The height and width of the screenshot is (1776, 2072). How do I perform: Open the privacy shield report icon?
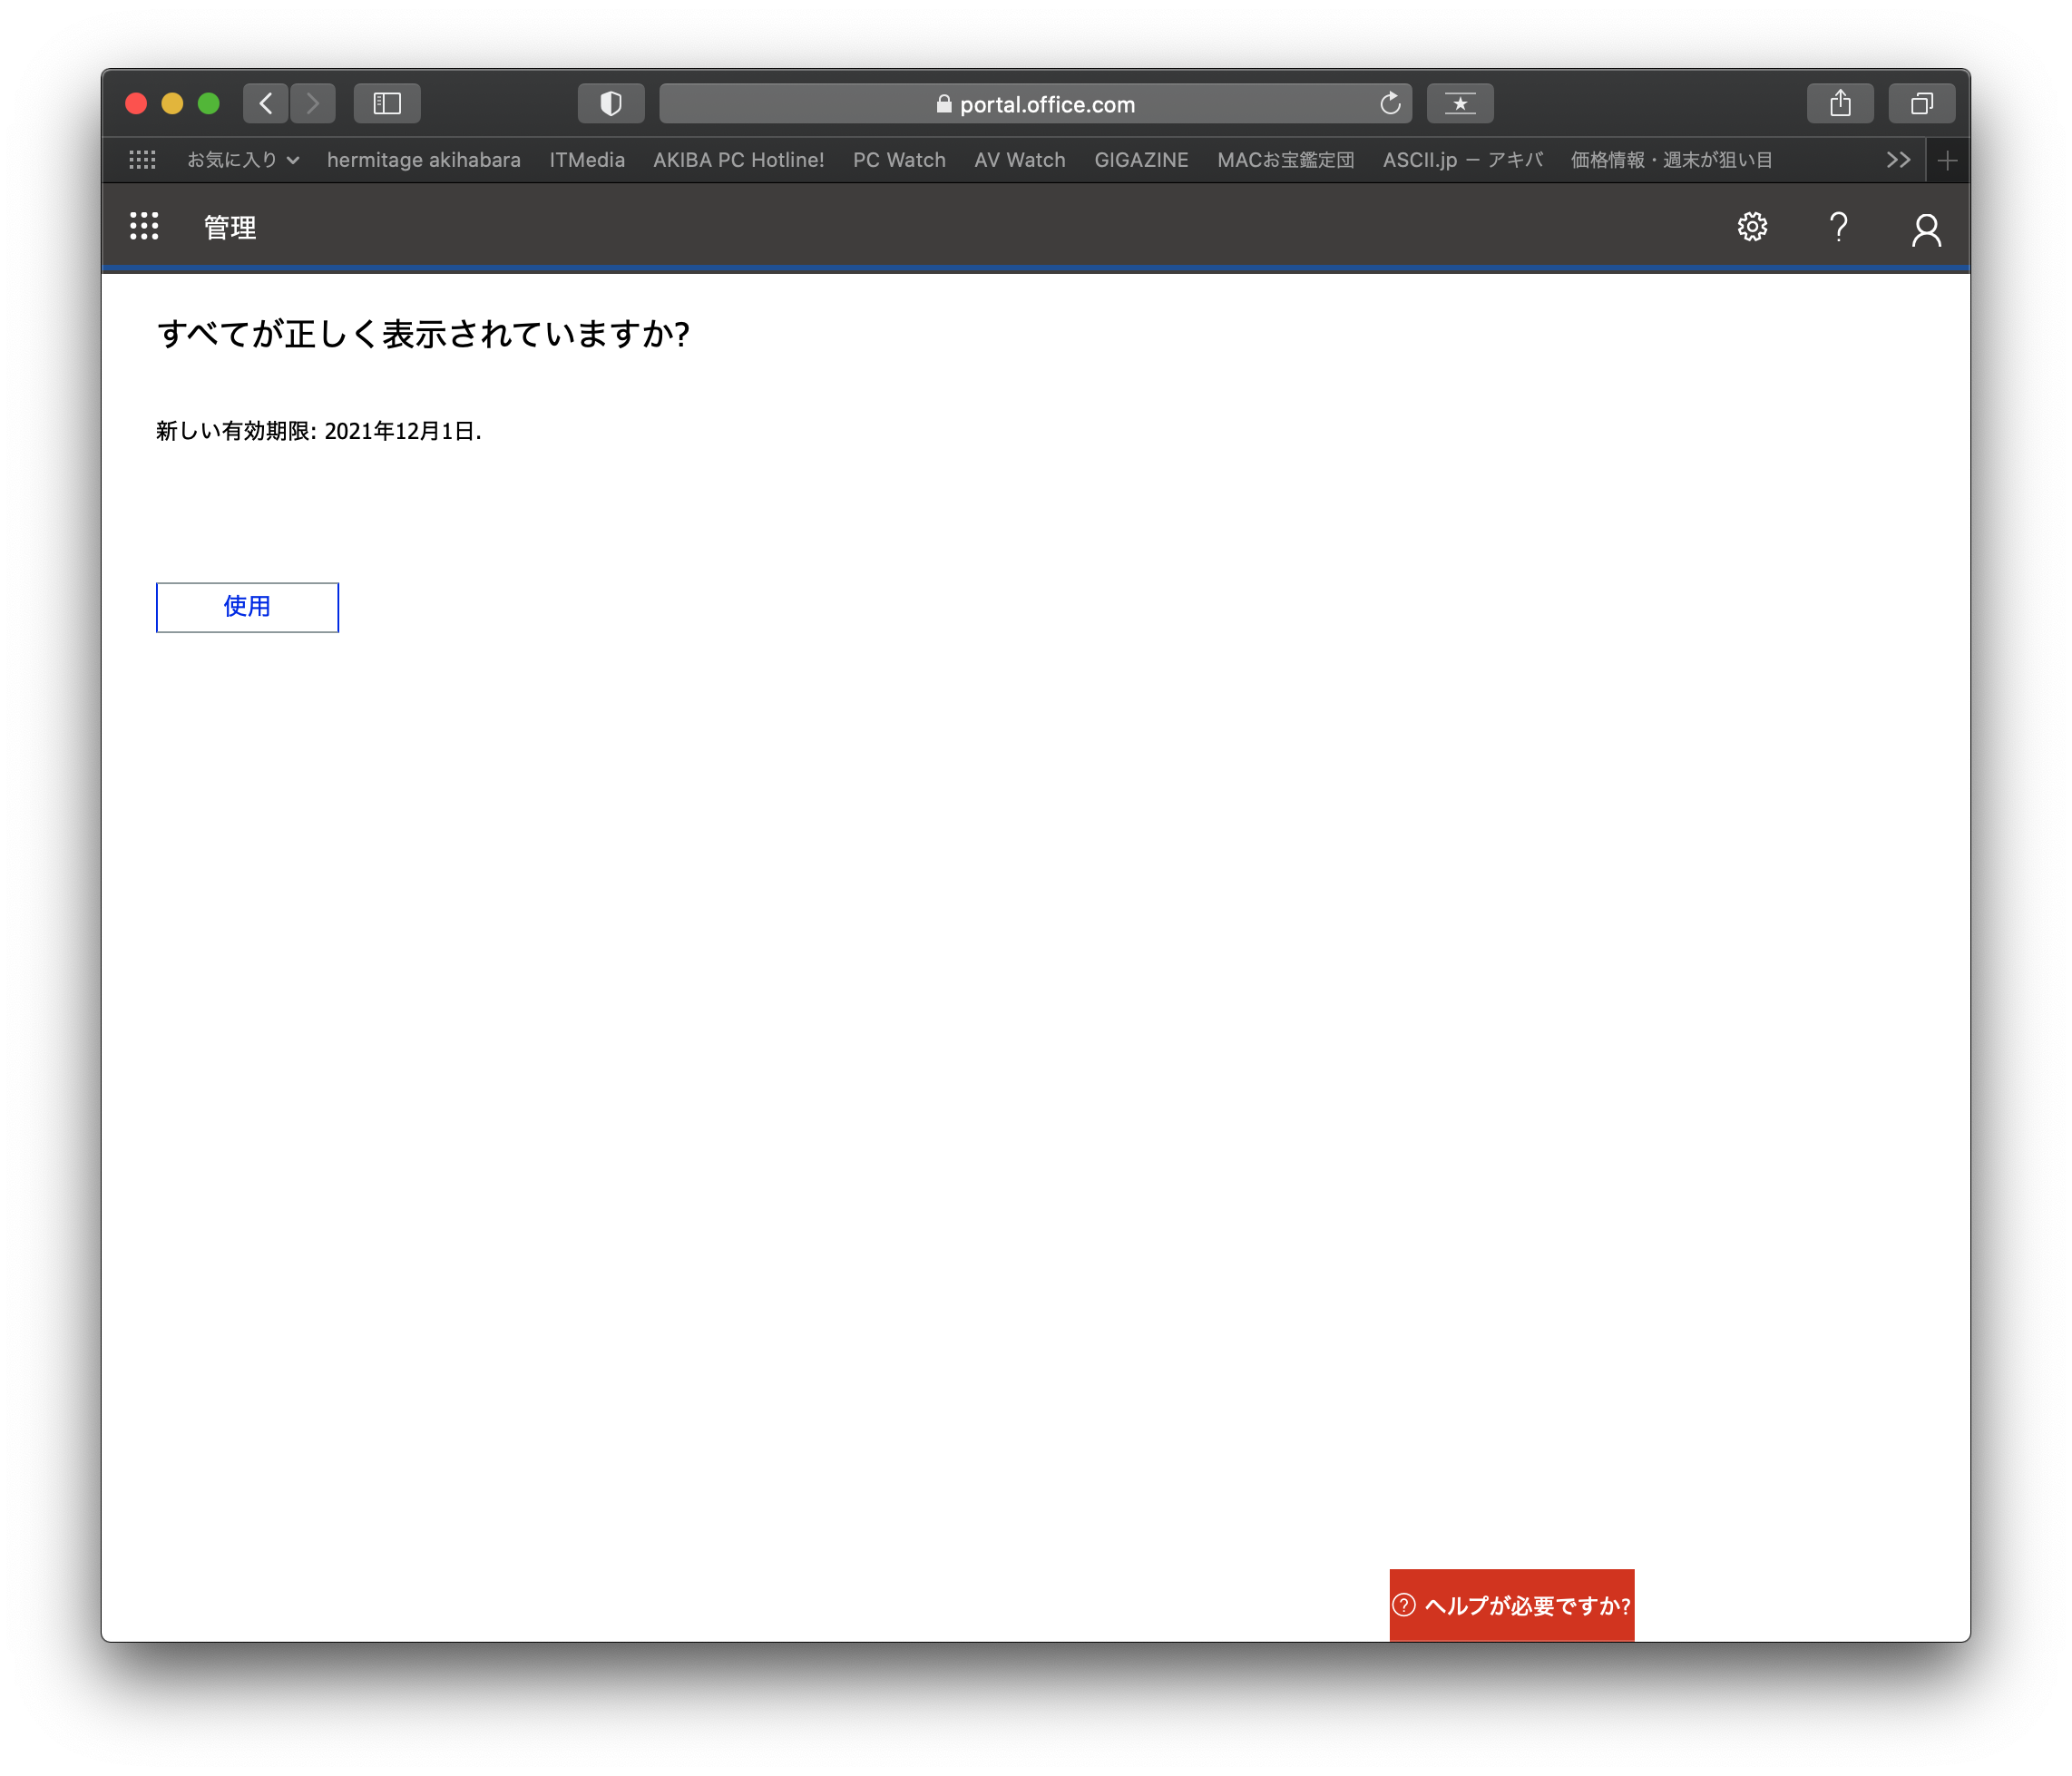click(611, 103)
